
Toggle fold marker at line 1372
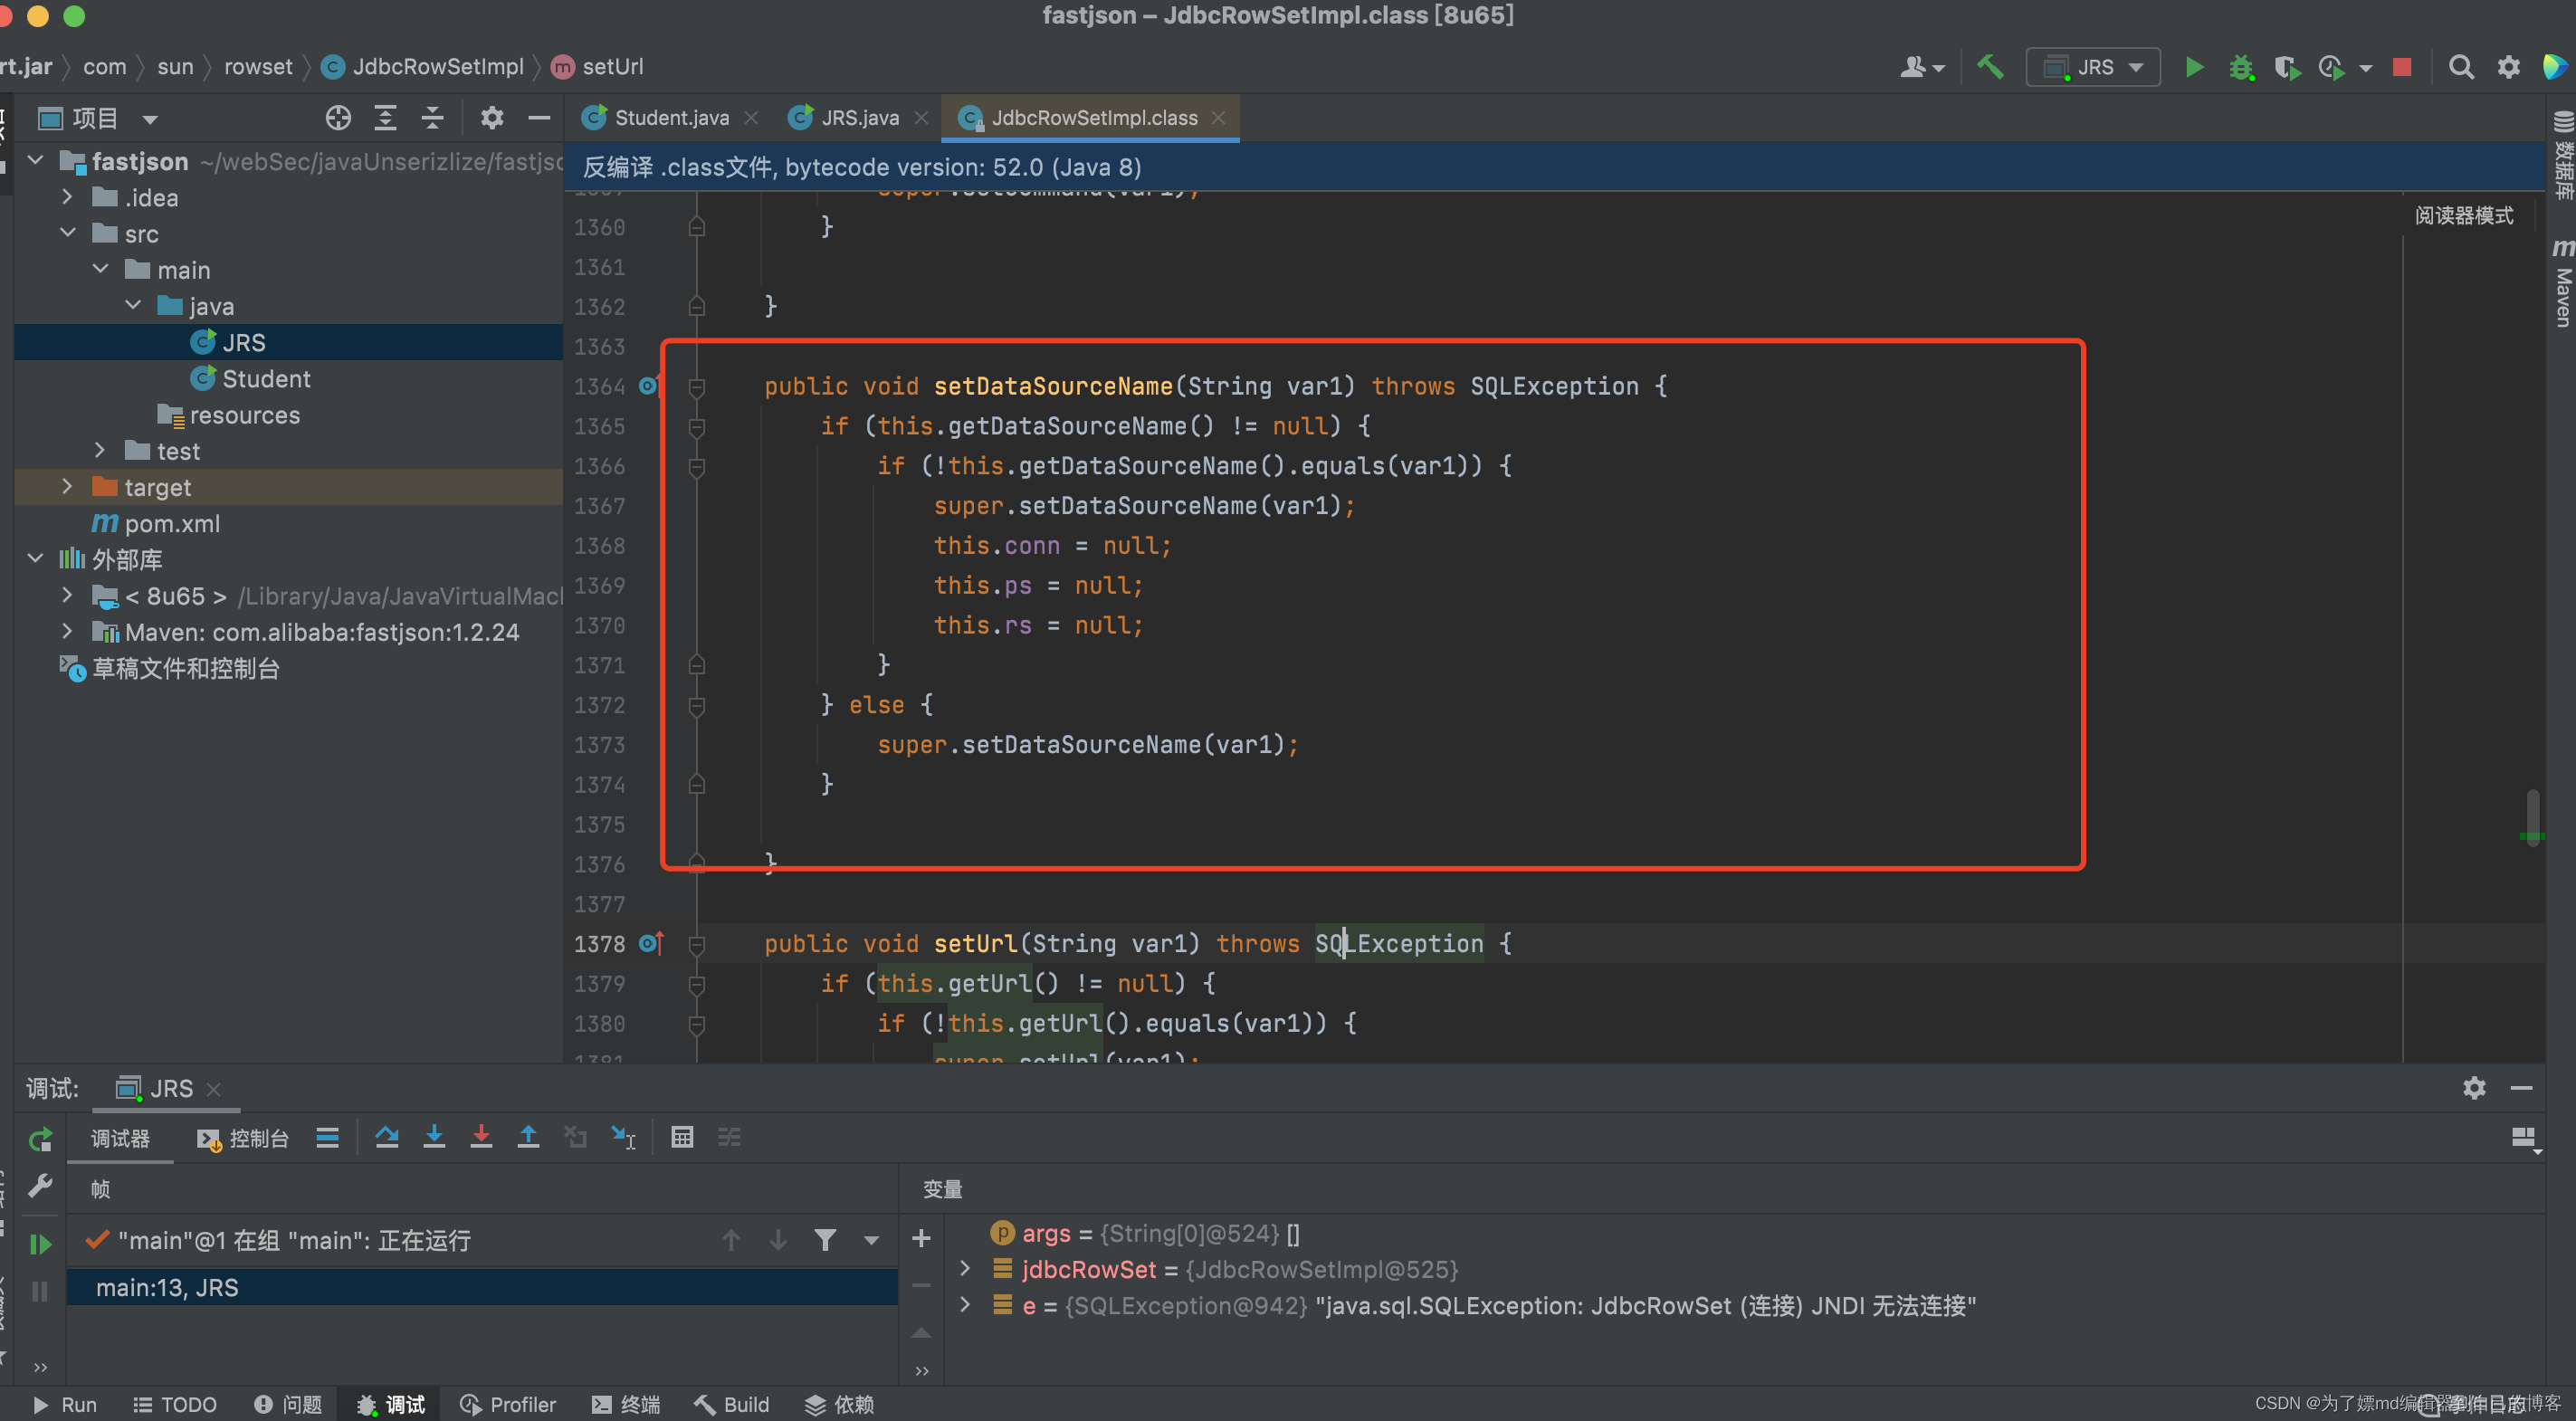[697, 706]
